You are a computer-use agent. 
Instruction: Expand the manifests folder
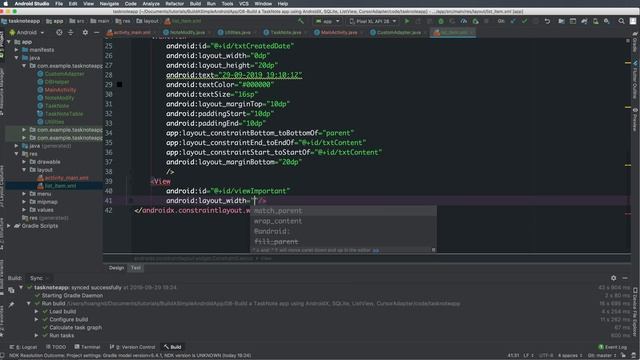pos(17,50)
